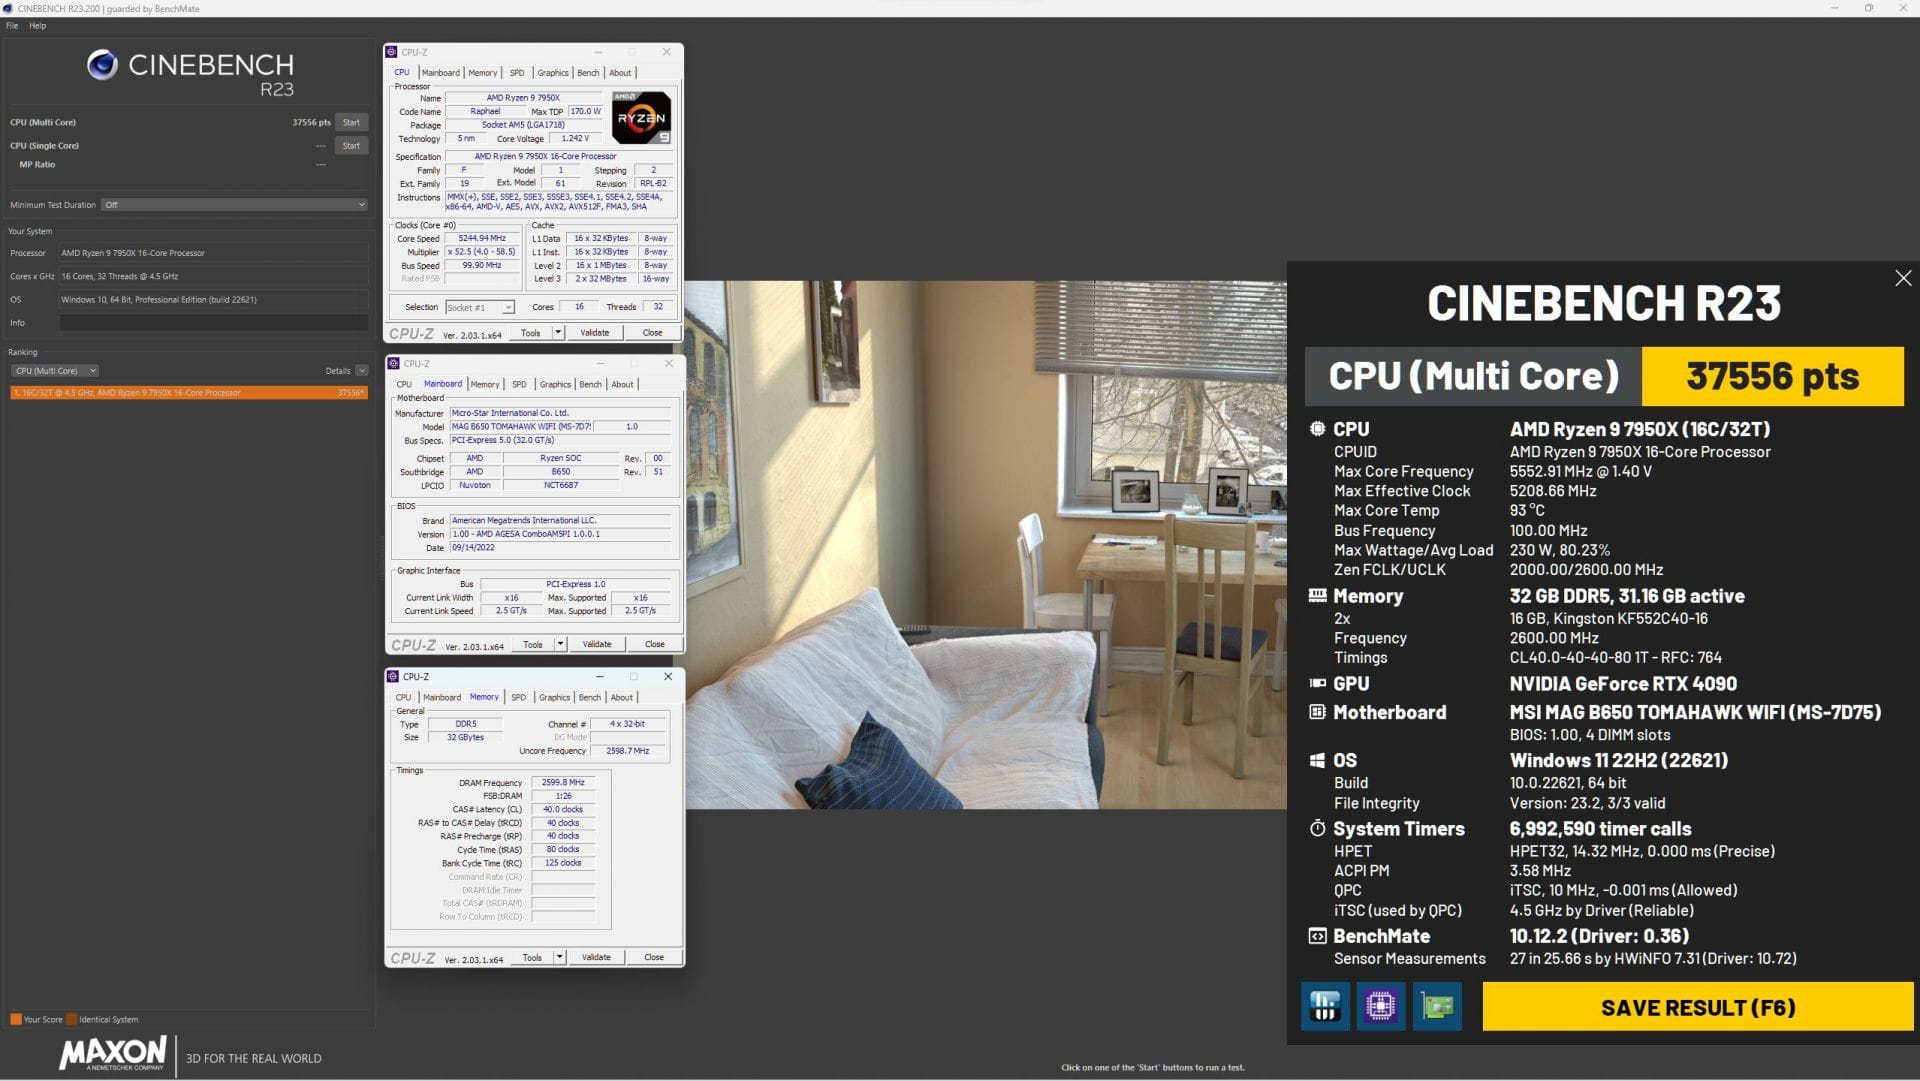Viewport: 1920px width, 1081px height.
Task: Open the Socket #1 selection dropdown in CPU-Z
Action: click(x=506, y=307)
